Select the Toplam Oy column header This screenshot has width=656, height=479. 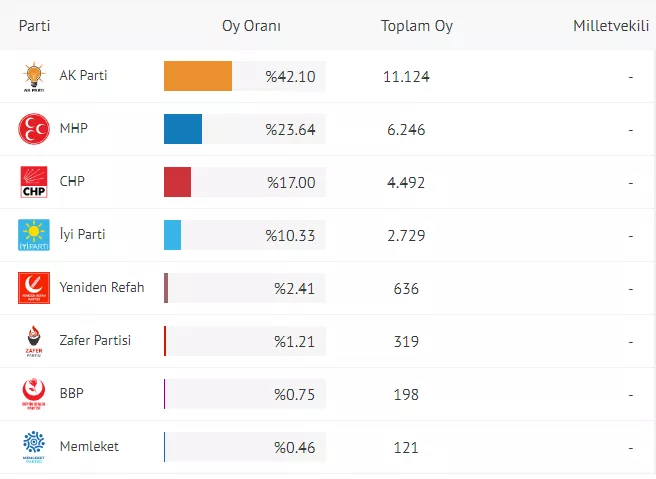pos(417,26)
